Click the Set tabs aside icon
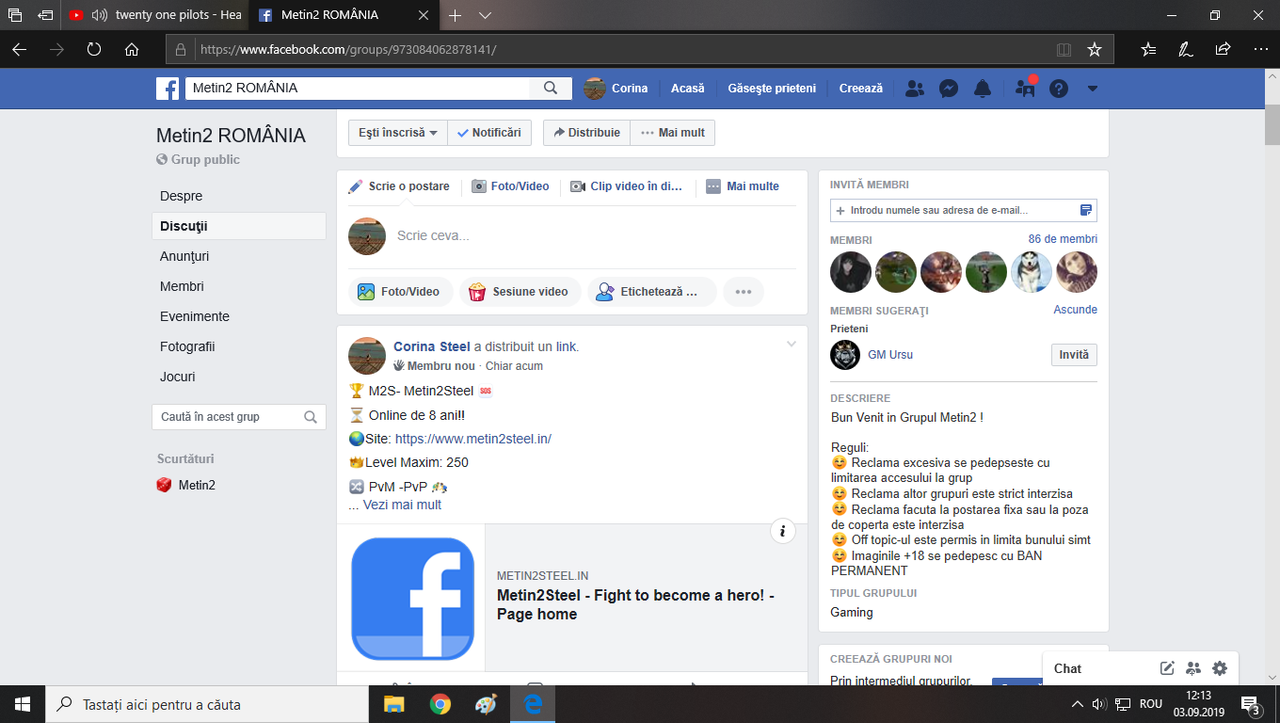The height and width of the screenshot is (723, 1280). (45, 15)
